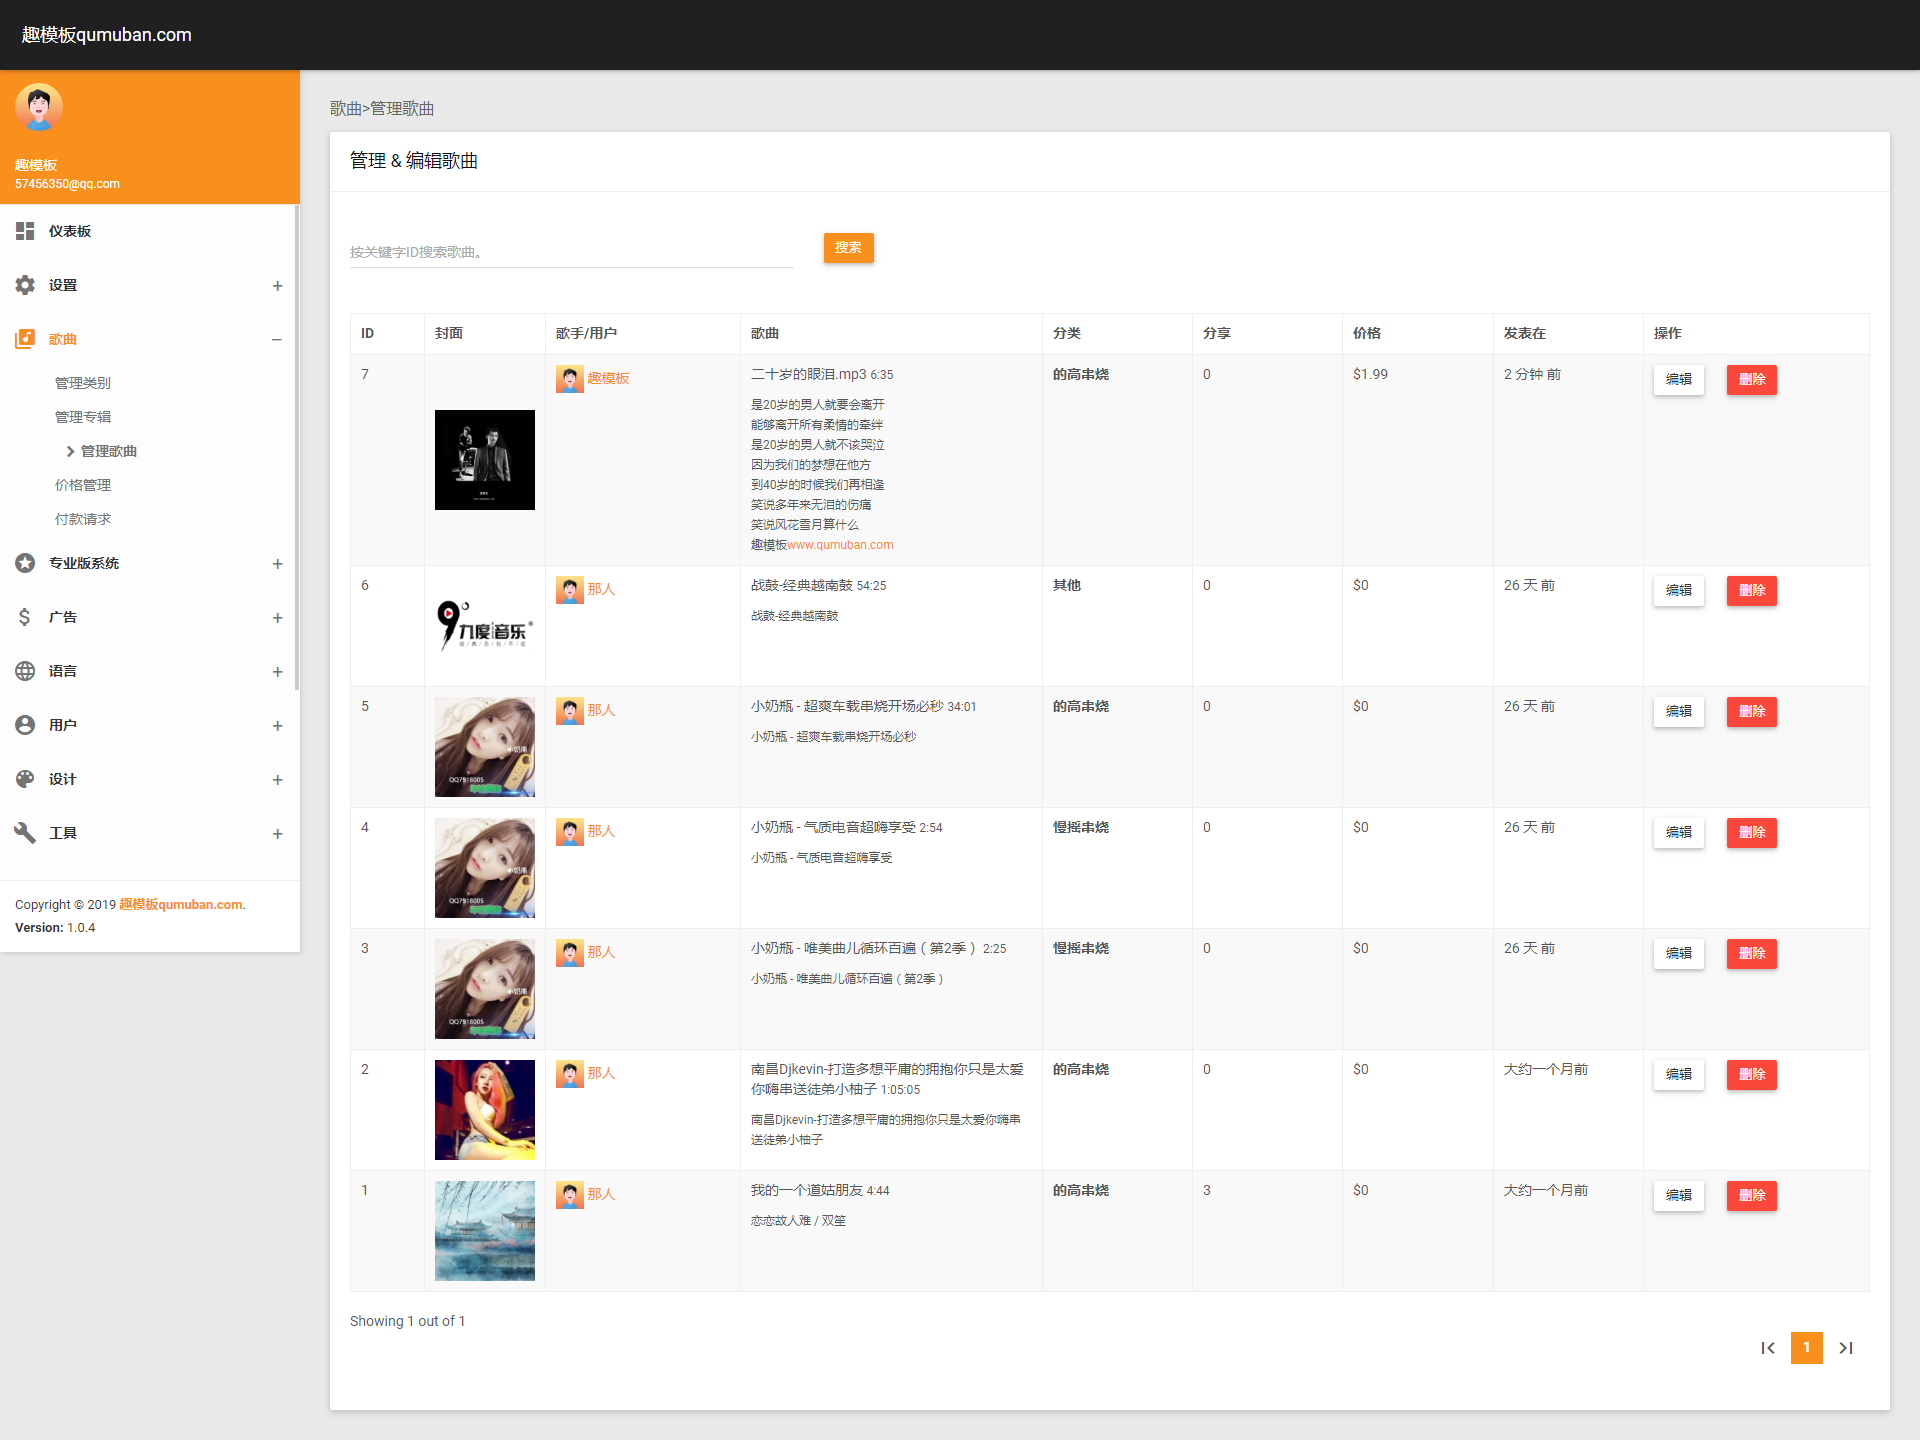Screen dimensions: 1920x1440
Task: Open the landscape cover of song ID 1
Action: pos(485,1231)
